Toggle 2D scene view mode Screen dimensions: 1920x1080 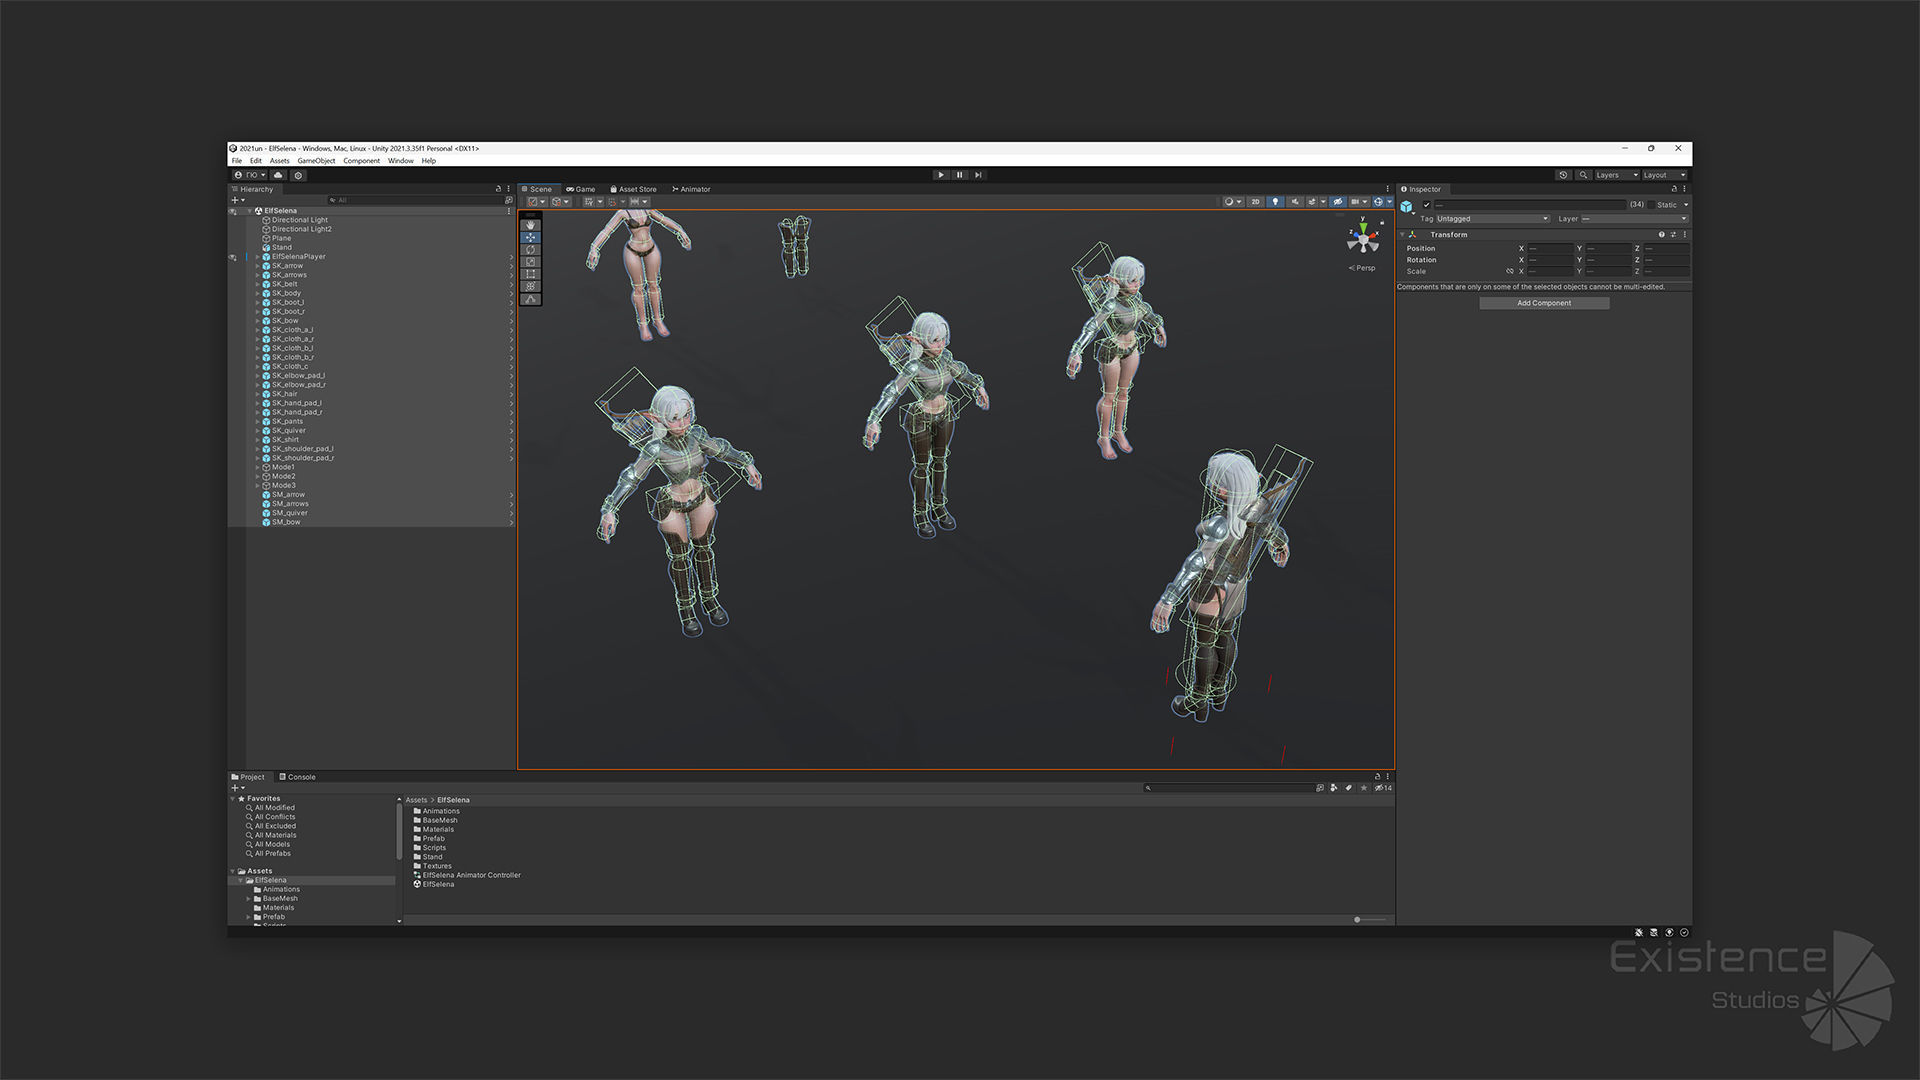pos(1256,202)
